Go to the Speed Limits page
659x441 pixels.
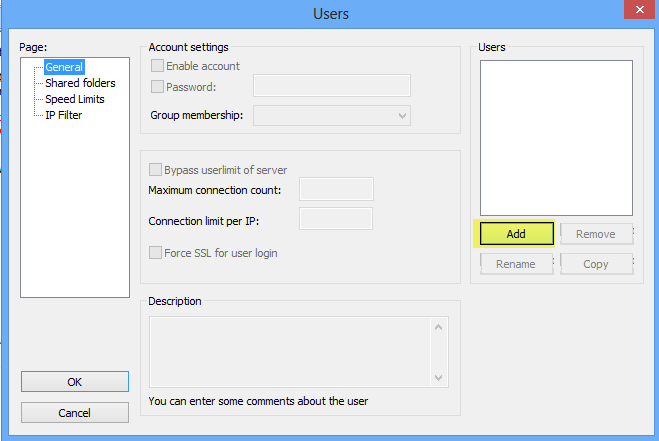[x=75, y=99]
